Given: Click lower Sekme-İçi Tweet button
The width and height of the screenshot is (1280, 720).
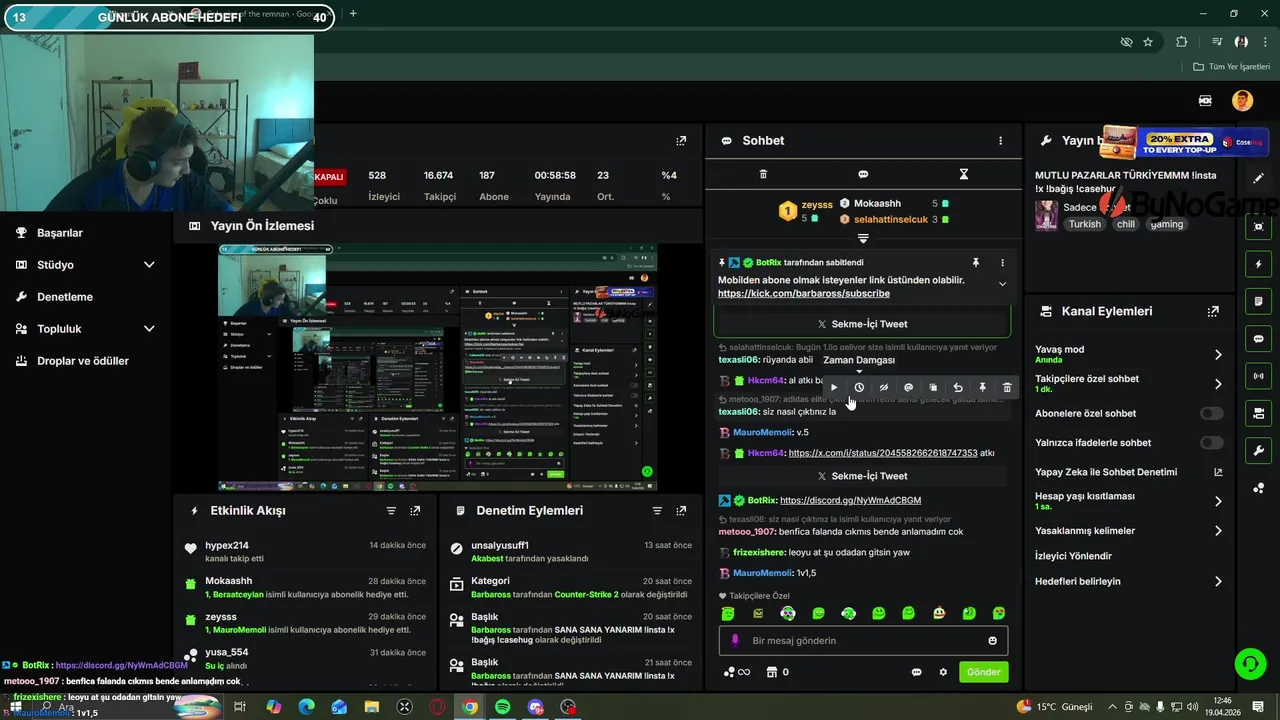Looking at the screenshot, I should (862, 476).
